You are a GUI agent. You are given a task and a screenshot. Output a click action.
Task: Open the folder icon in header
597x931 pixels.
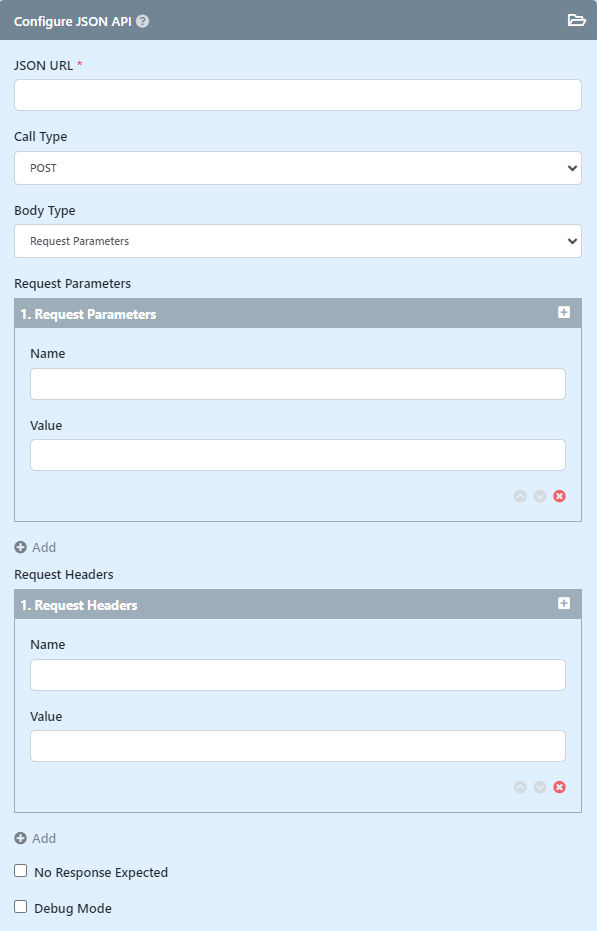pyautogui.click(x=576, y=20)
